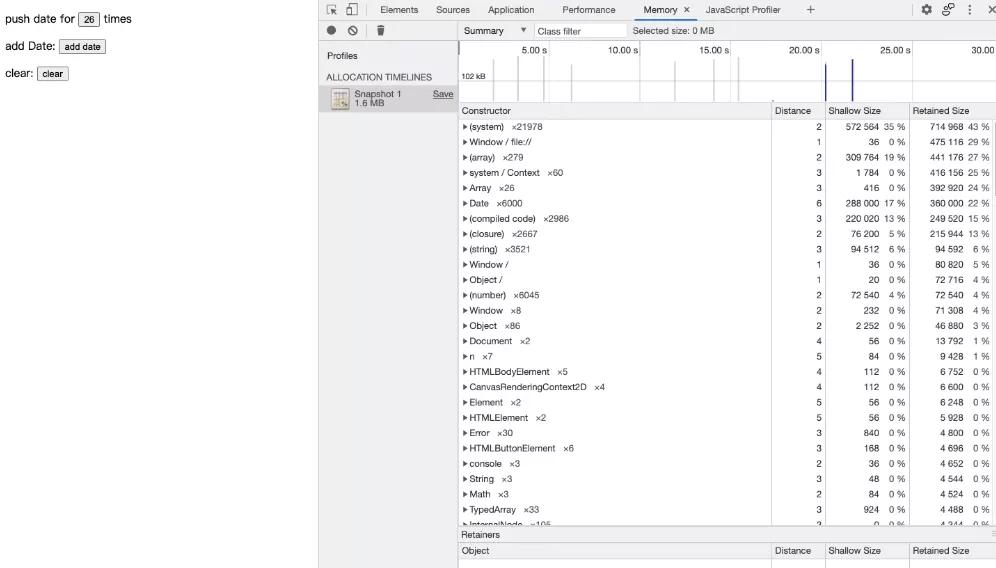
Task: Select the Memory tab
Action: (660, 10)
